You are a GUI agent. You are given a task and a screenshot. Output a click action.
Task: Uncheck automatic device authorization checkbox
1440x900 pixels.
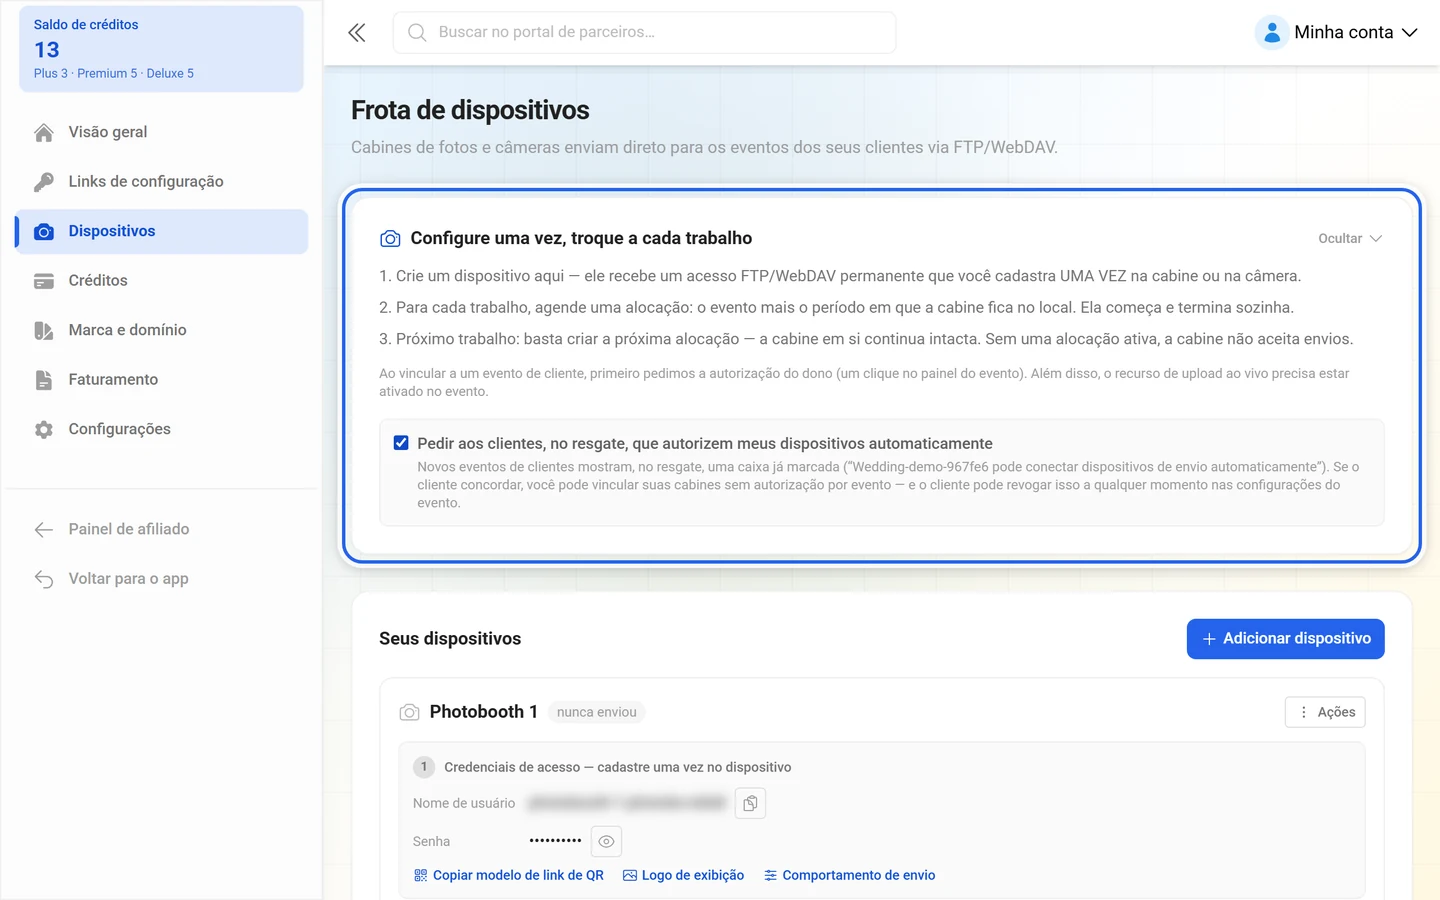click(x=401, y=443)
